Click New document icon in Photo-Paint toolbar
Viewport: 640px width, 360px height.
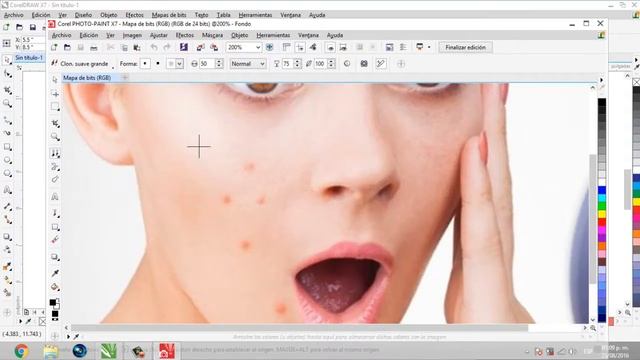pos(54,47)
